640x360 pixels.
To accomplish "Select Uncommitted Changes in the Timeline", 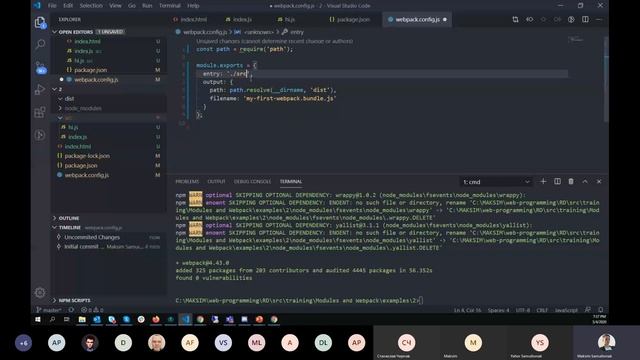I will point(109,237).
